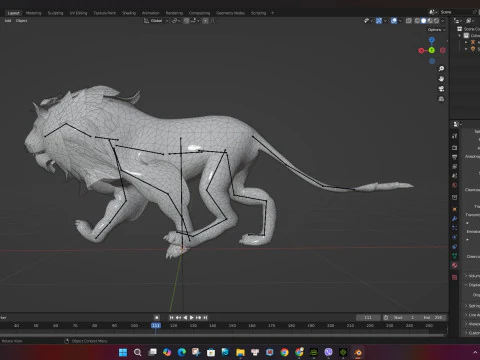Open Google Chrome from the taskbar
This screenshot has height=360, width=480.
click(284, 352)
